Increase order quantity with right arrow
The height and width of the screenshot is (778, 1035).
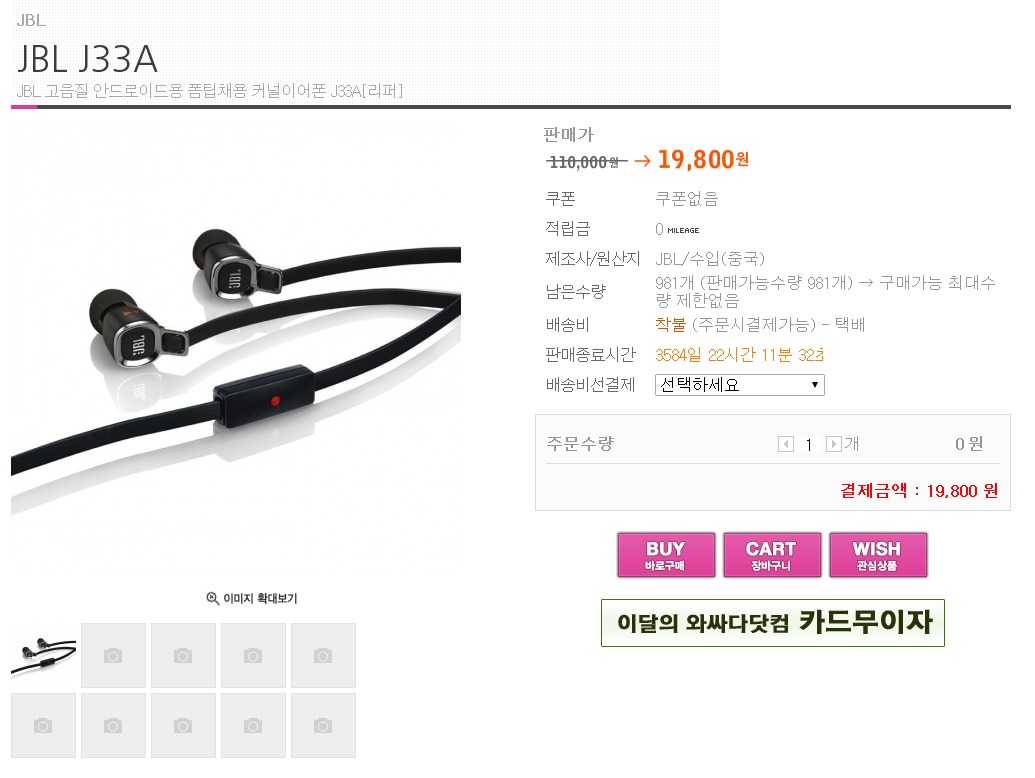834,444
